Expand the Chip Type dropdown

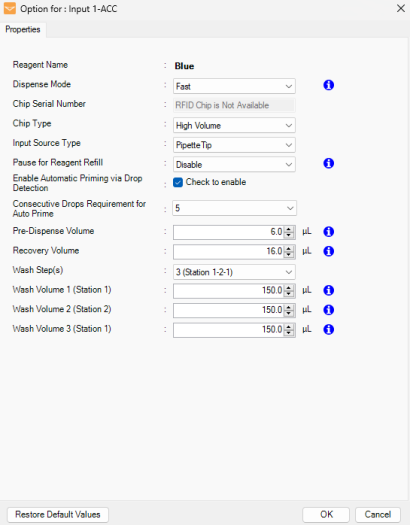(234, 126)
